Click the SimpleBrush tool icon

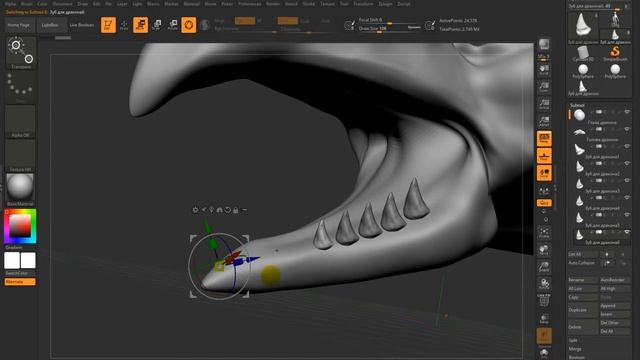pos(615,53)
